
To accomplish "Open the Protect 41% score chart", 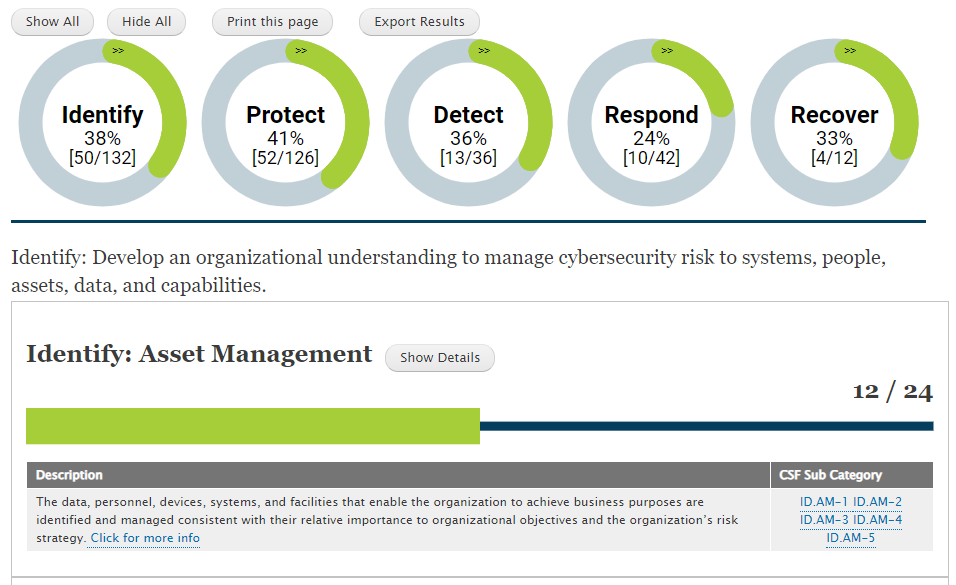I will 285,124.
